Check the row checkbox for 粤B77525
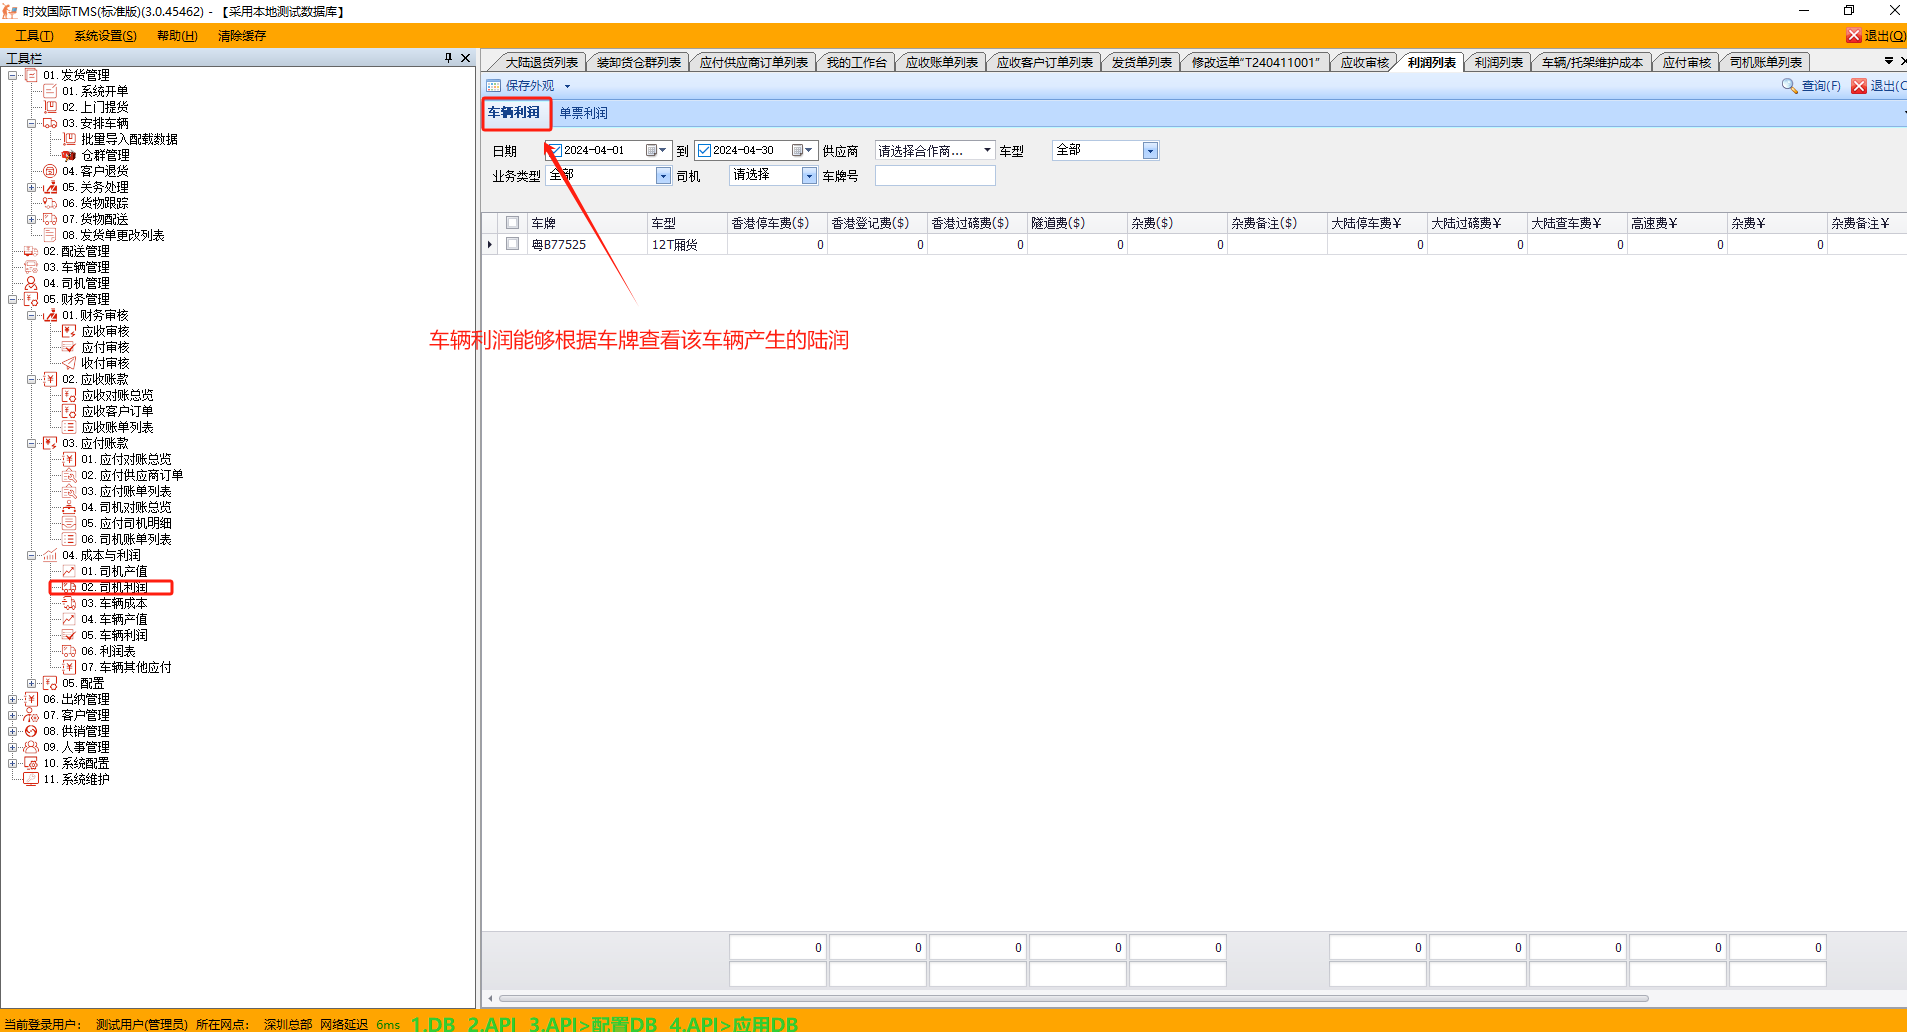This screenshot has width=1907, height=1032. tap(512, 244)
